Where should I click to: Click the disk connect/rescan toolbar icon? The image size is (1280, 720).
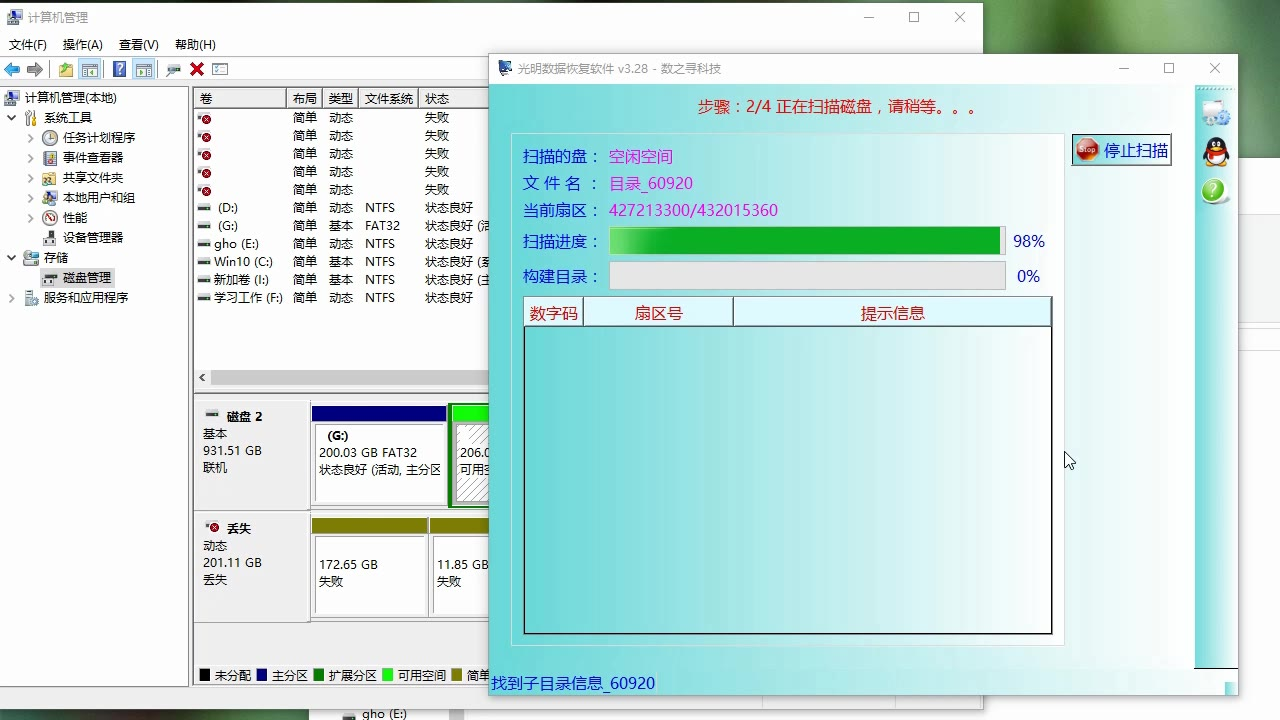click(x=173, y=69)
